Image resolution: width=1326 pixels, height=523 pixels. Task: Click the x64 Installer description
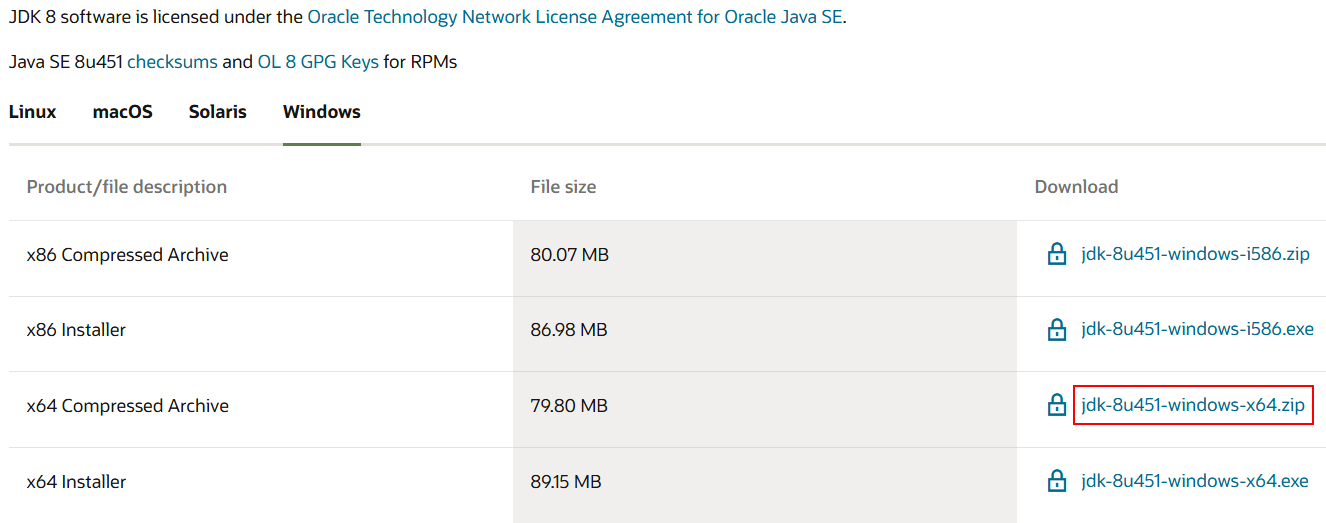coord(76,482)
